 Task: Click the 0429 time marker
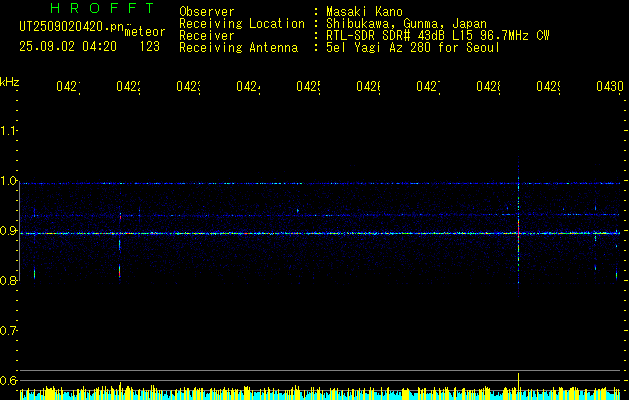(548, 86)
